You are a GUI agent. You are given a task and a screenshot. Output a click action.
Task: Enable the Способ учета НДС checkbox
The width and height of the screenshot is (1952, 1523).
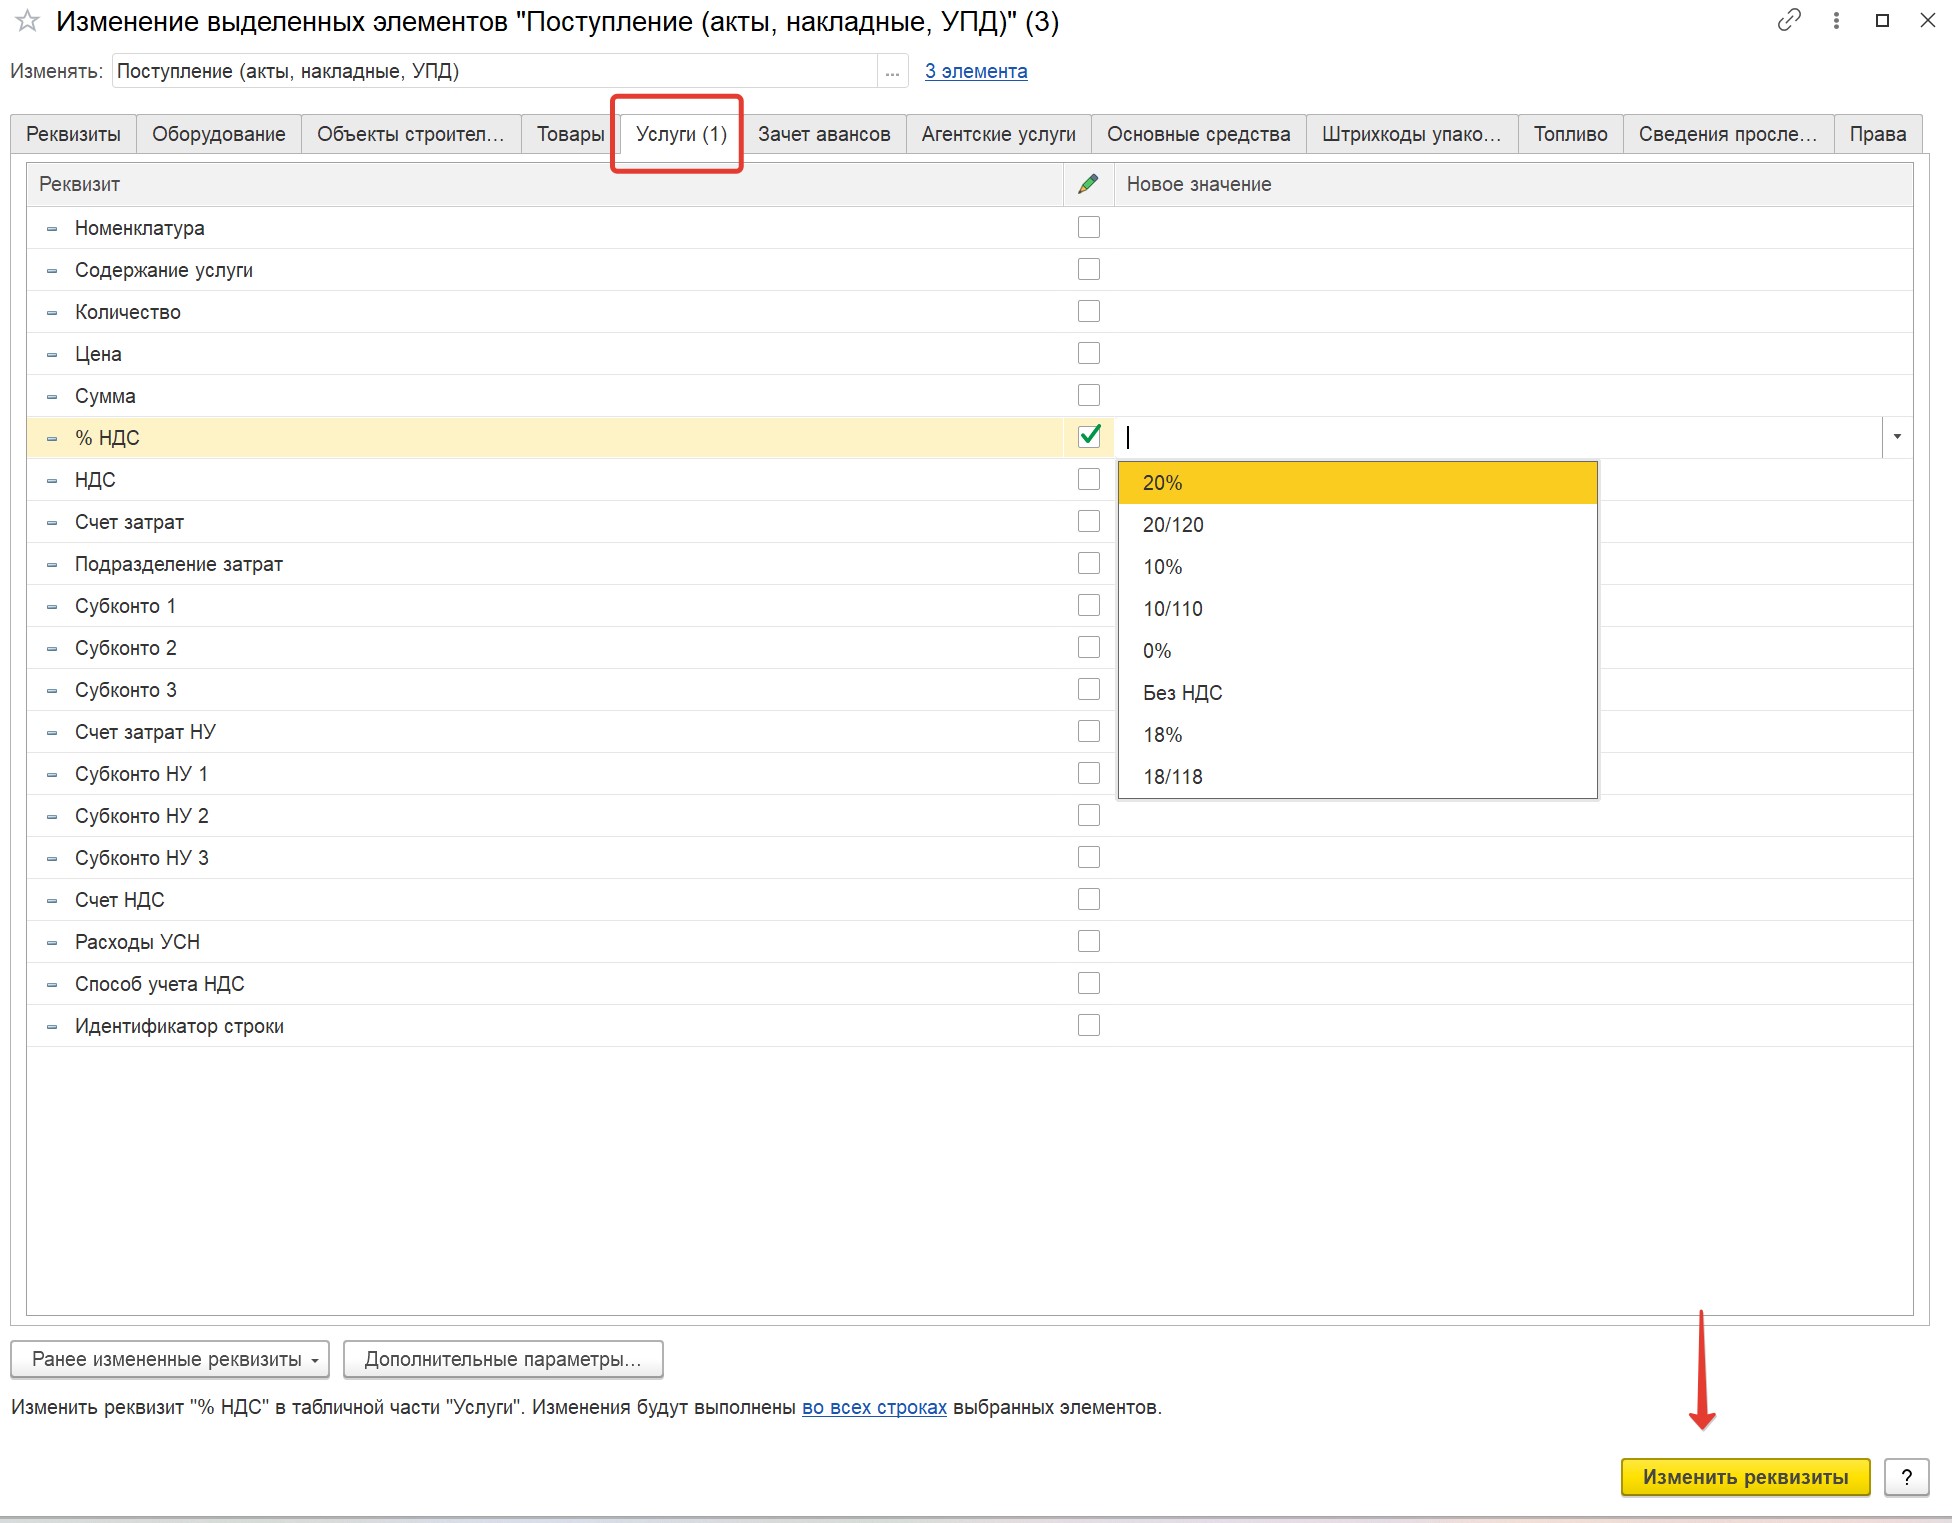coord(1089,984)
